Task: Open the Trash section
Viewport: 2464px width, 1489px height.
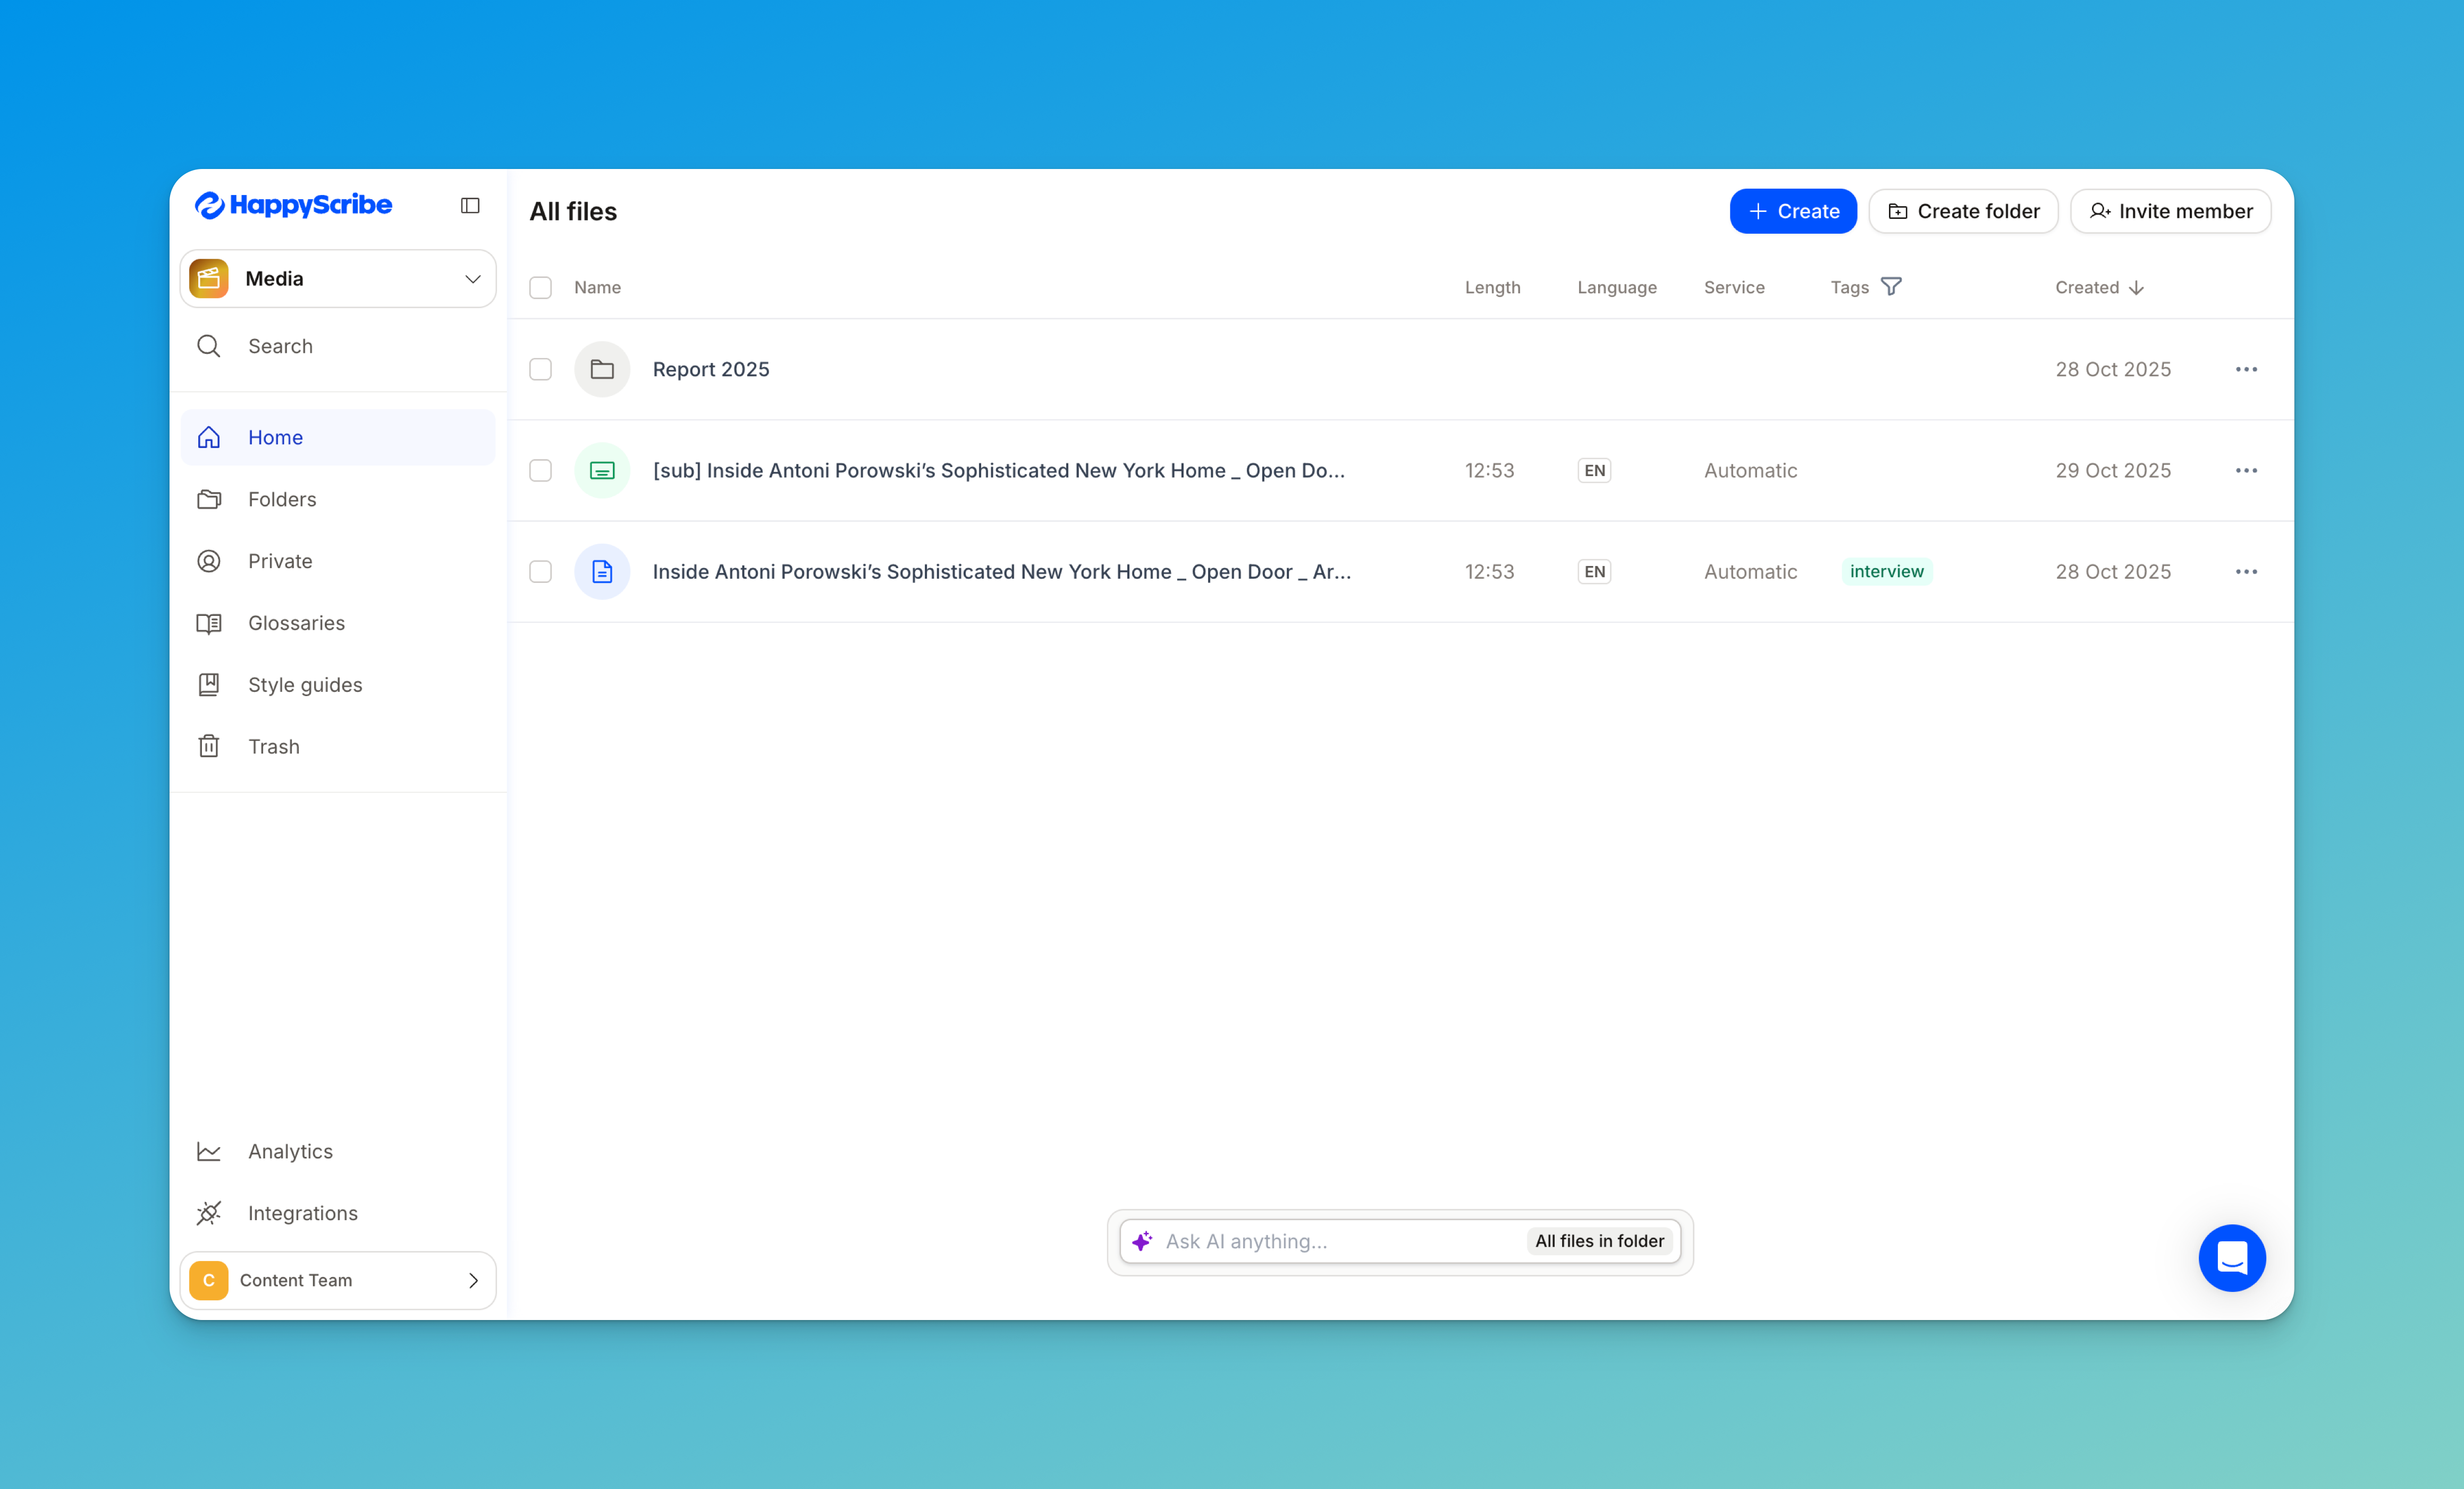Action: pyautogui.click(x=274, y=746)
